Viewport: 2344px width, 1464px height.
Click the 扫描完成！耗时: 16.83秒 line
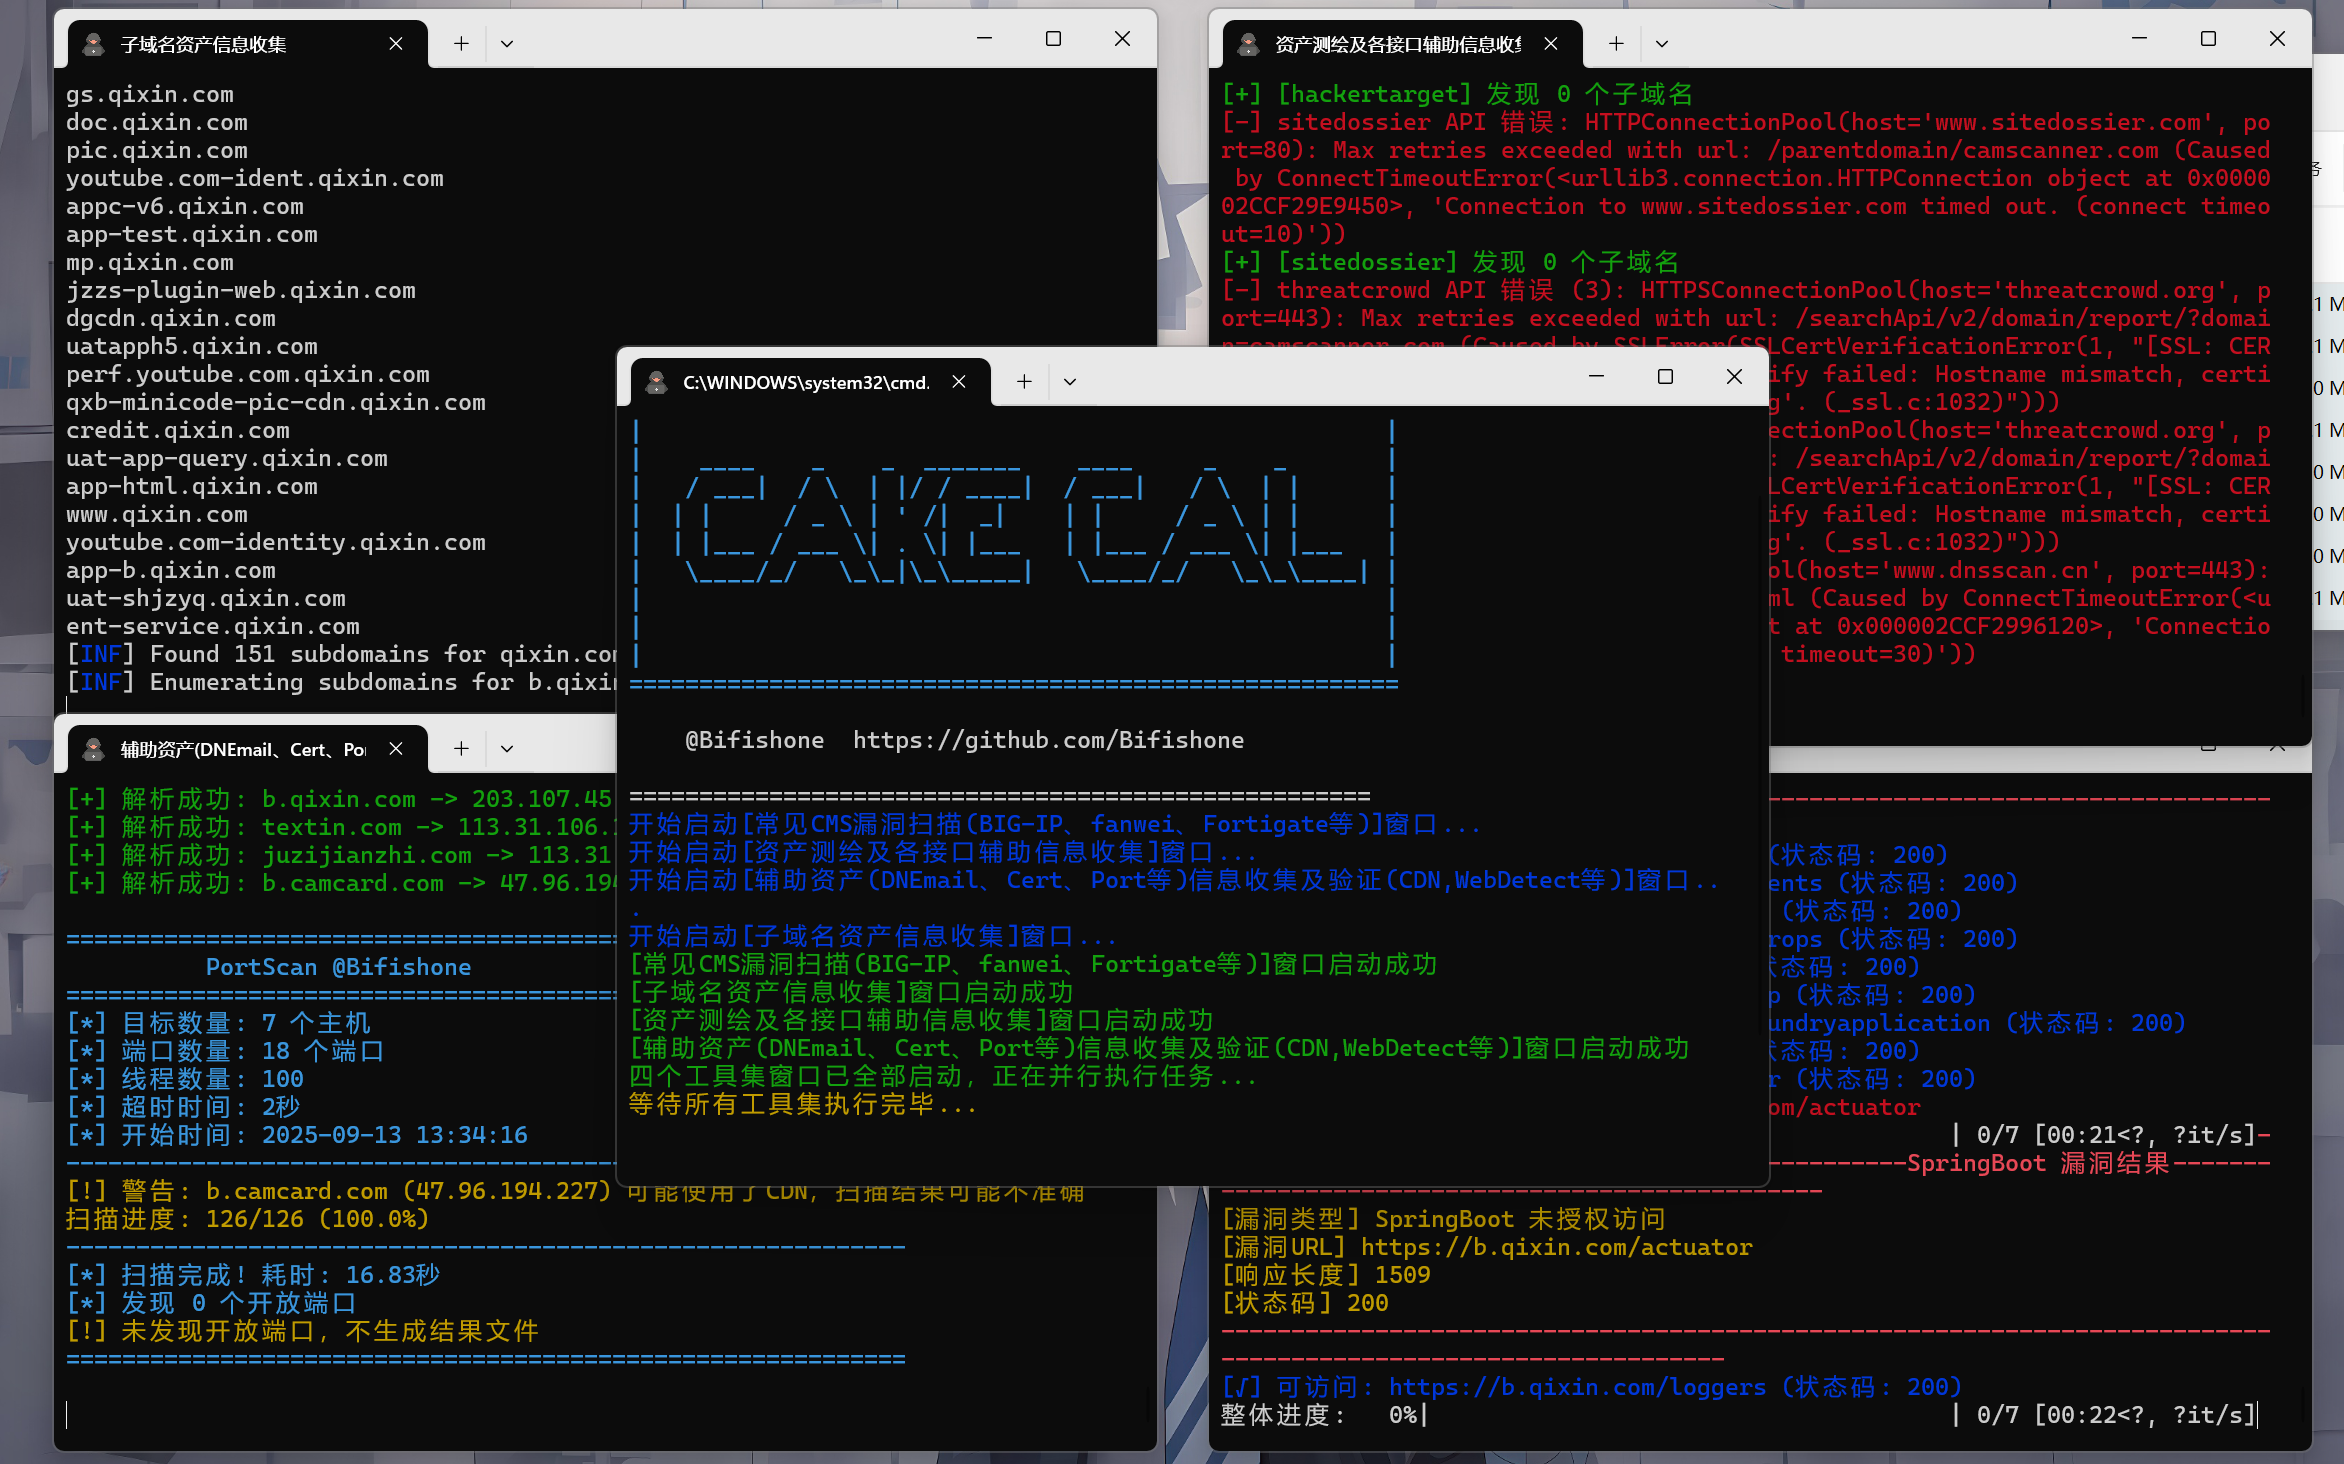pyautogui.click(x=253, y=1275)
